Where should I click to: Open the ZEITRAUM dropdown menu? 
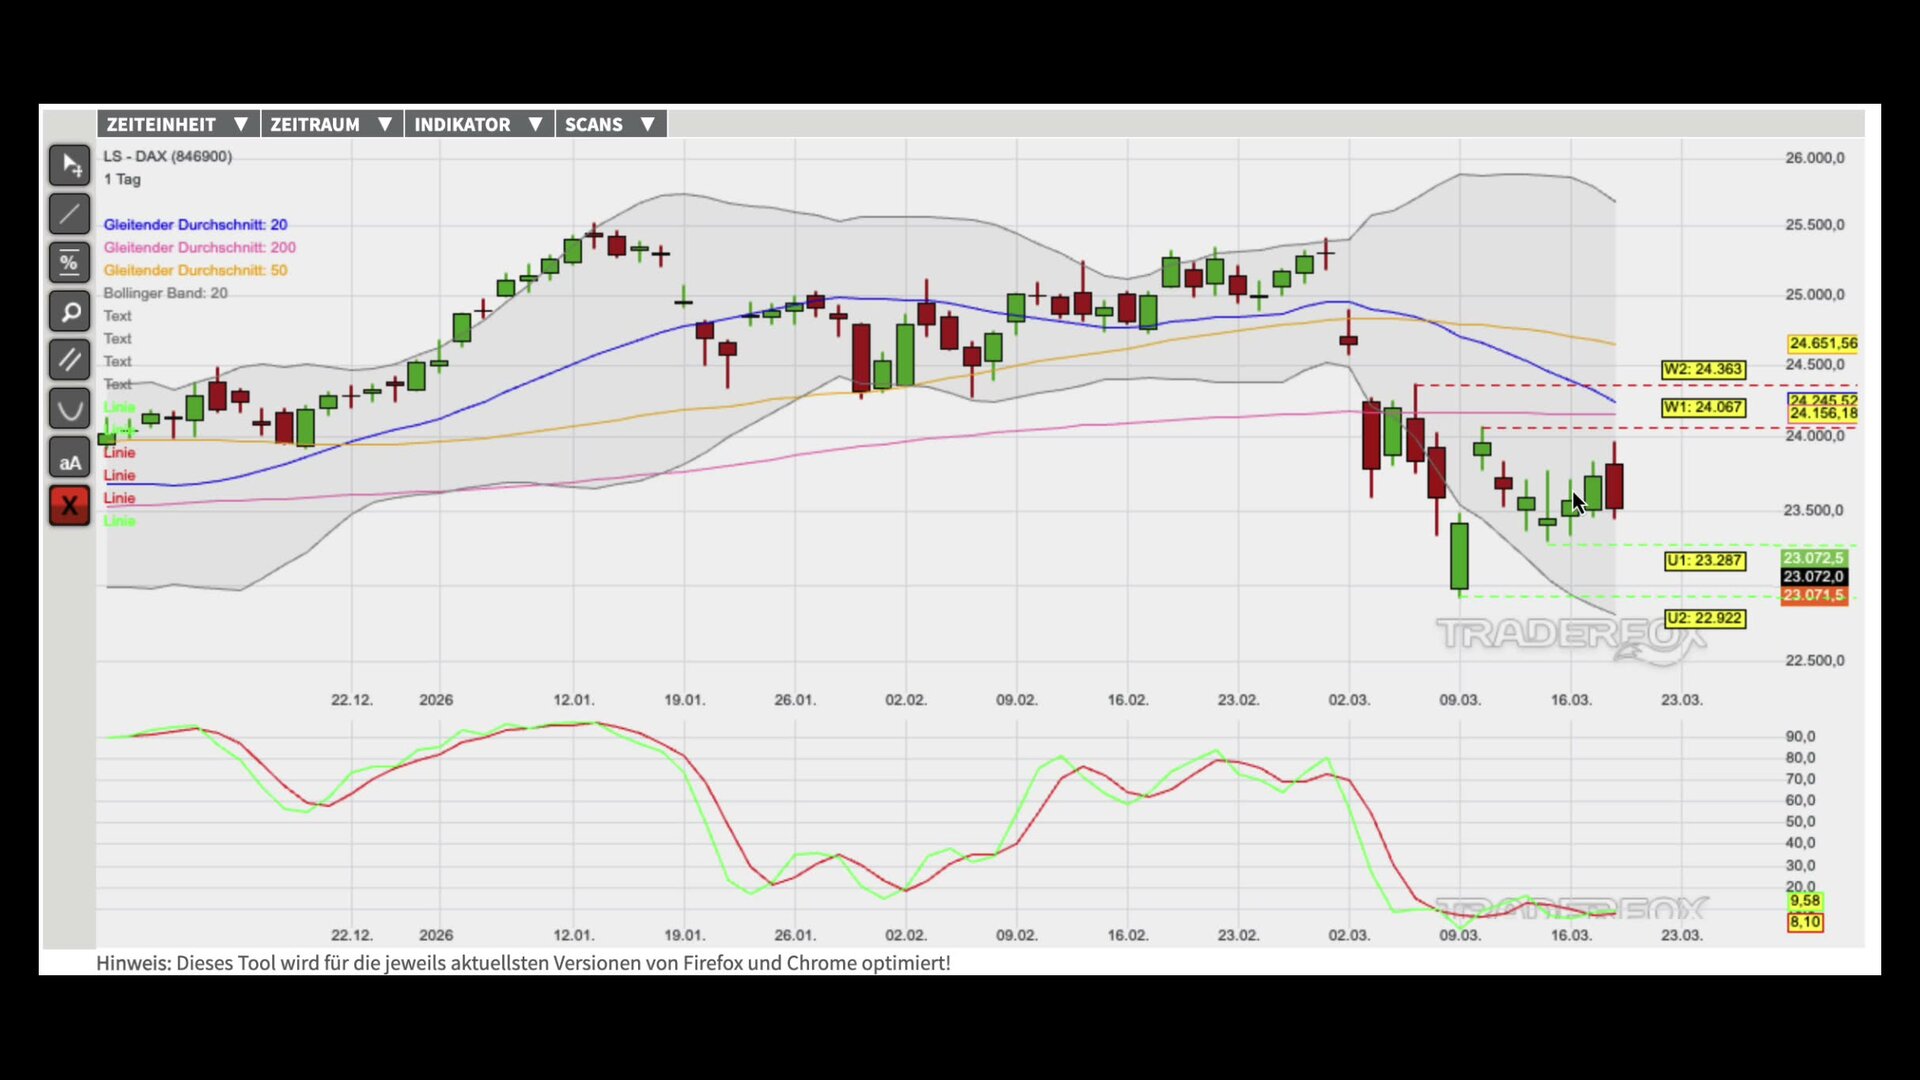[331, 124]
